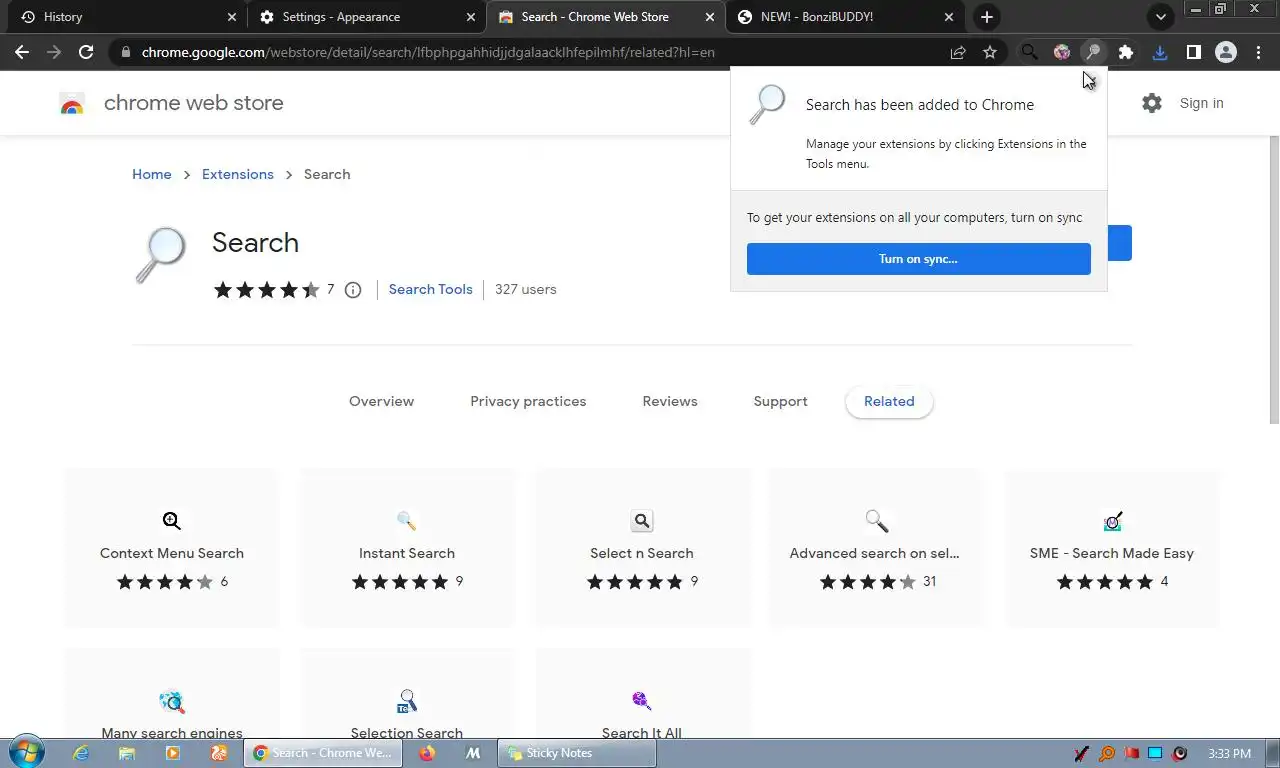Open the Support tab

coord(780,401)
